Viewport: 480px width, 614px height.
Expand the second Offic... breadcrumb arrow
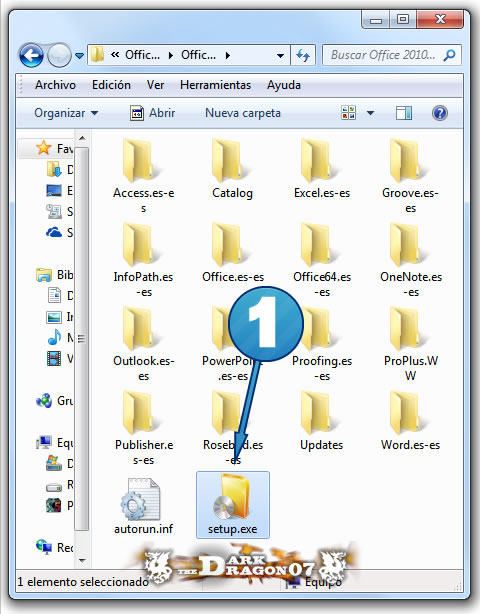pos(228,56)
